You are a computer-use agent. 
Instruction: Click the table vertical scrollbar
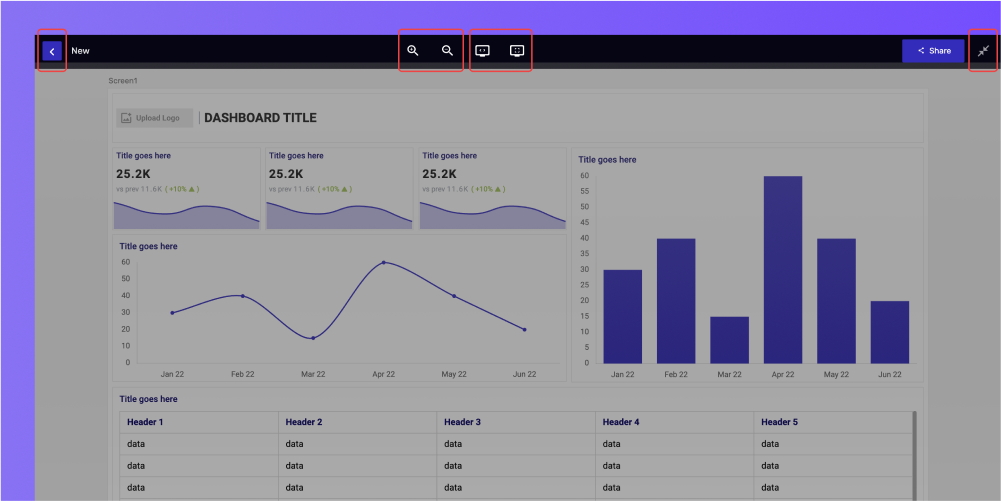click(914, 456)
